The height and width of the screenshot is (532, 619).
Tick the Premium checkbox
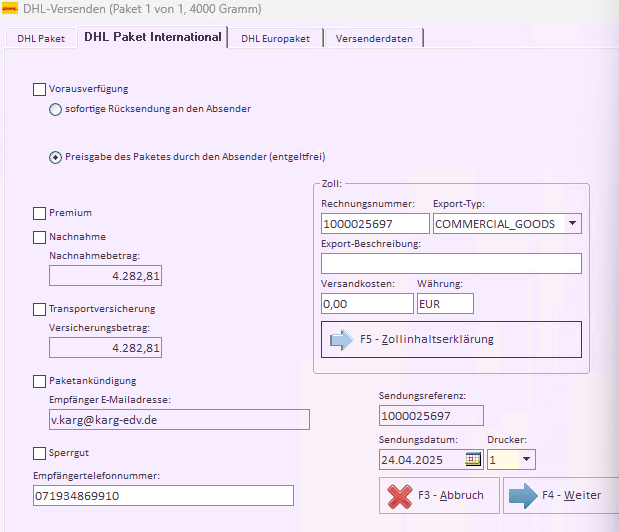(39, 213)
